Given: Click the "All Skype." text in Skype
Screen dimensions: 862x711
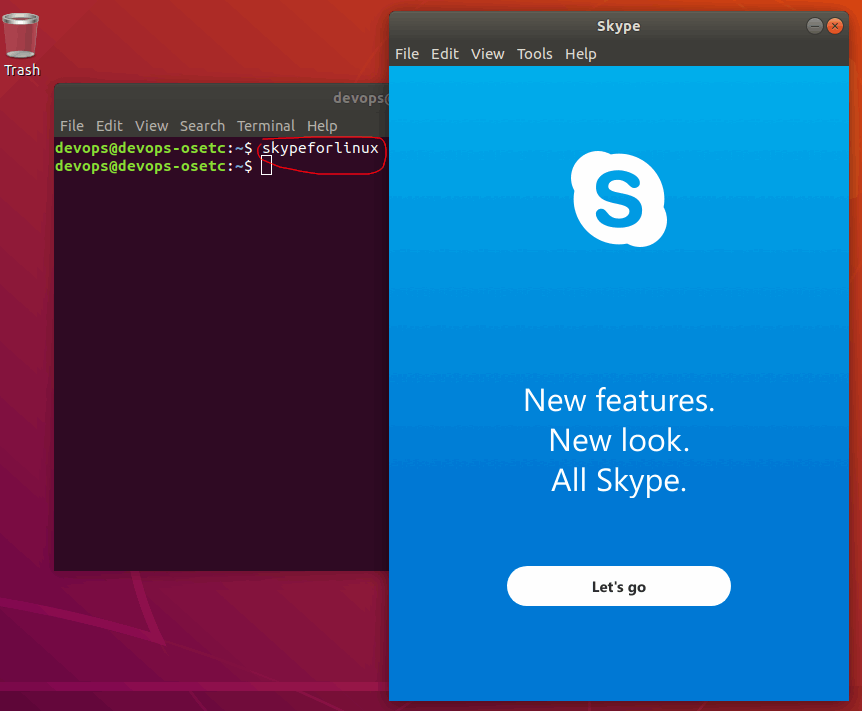Looking at the screenshot, I should point(619,480).
